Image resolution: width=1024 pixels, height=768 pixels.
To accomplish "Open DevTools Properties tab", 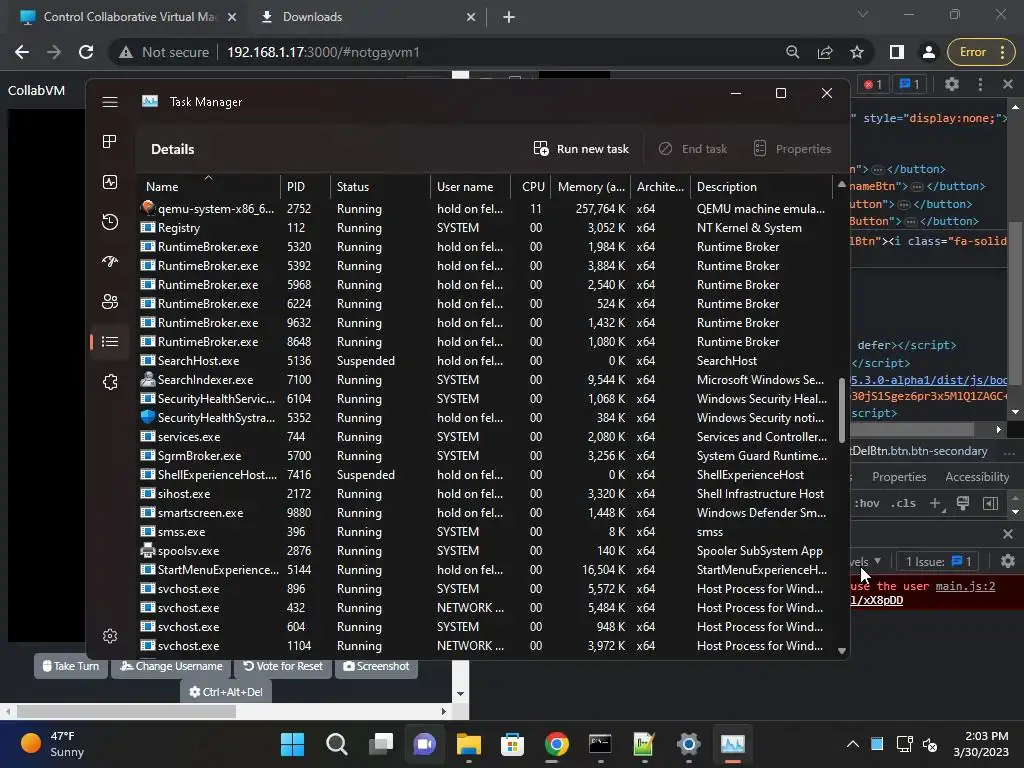I will tap(899, 477).
